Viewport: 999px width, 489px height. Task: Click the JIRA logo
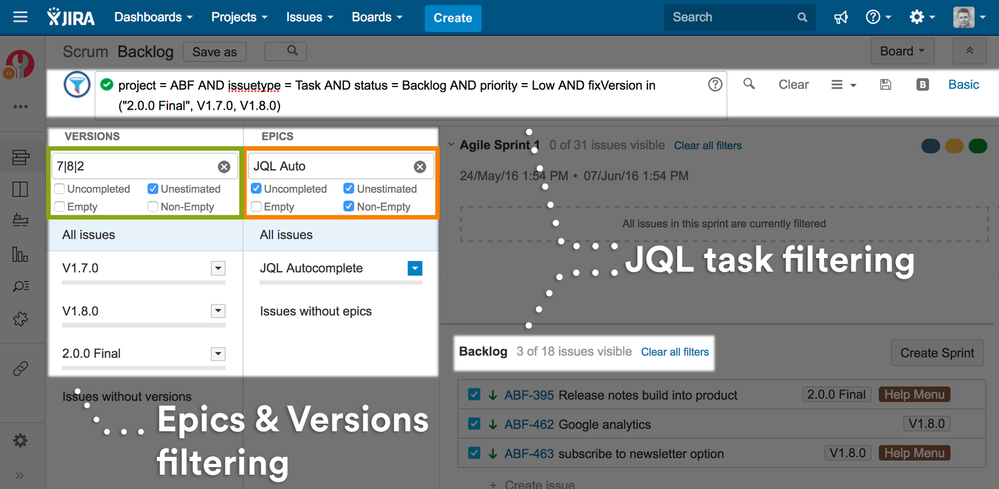pyautogui.click(x=71, y=17)
